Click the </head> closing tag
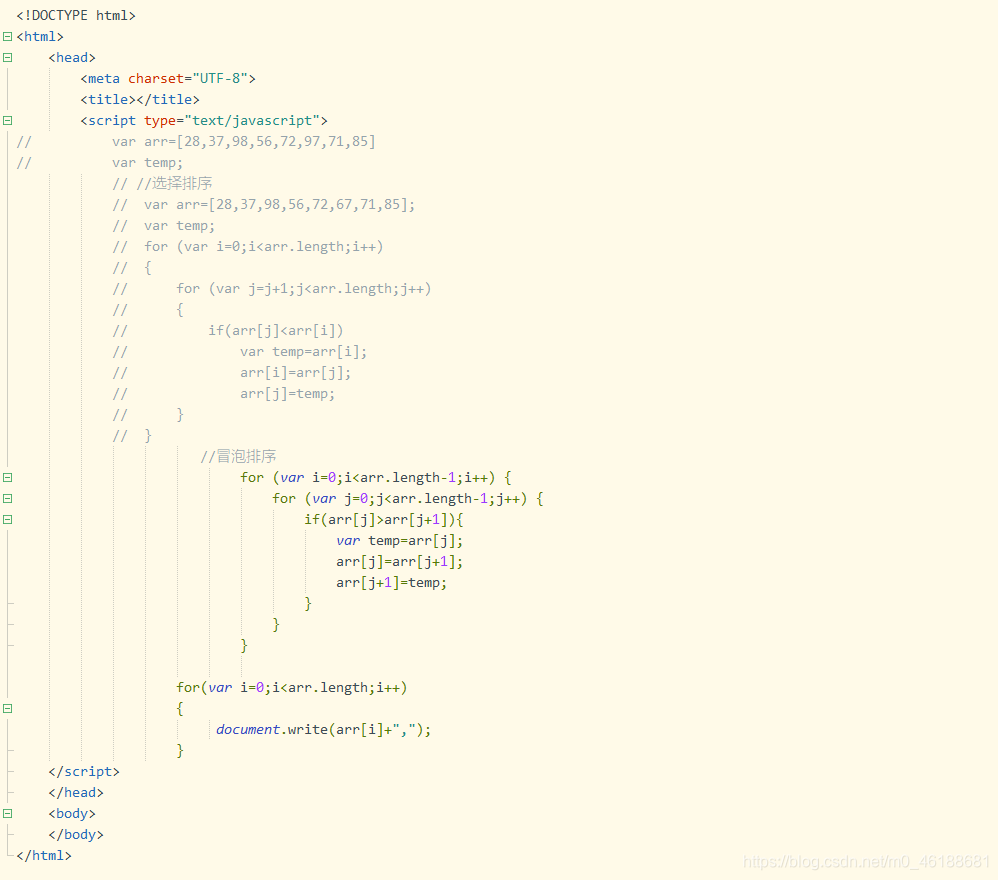998x880 pixels. 76,792
